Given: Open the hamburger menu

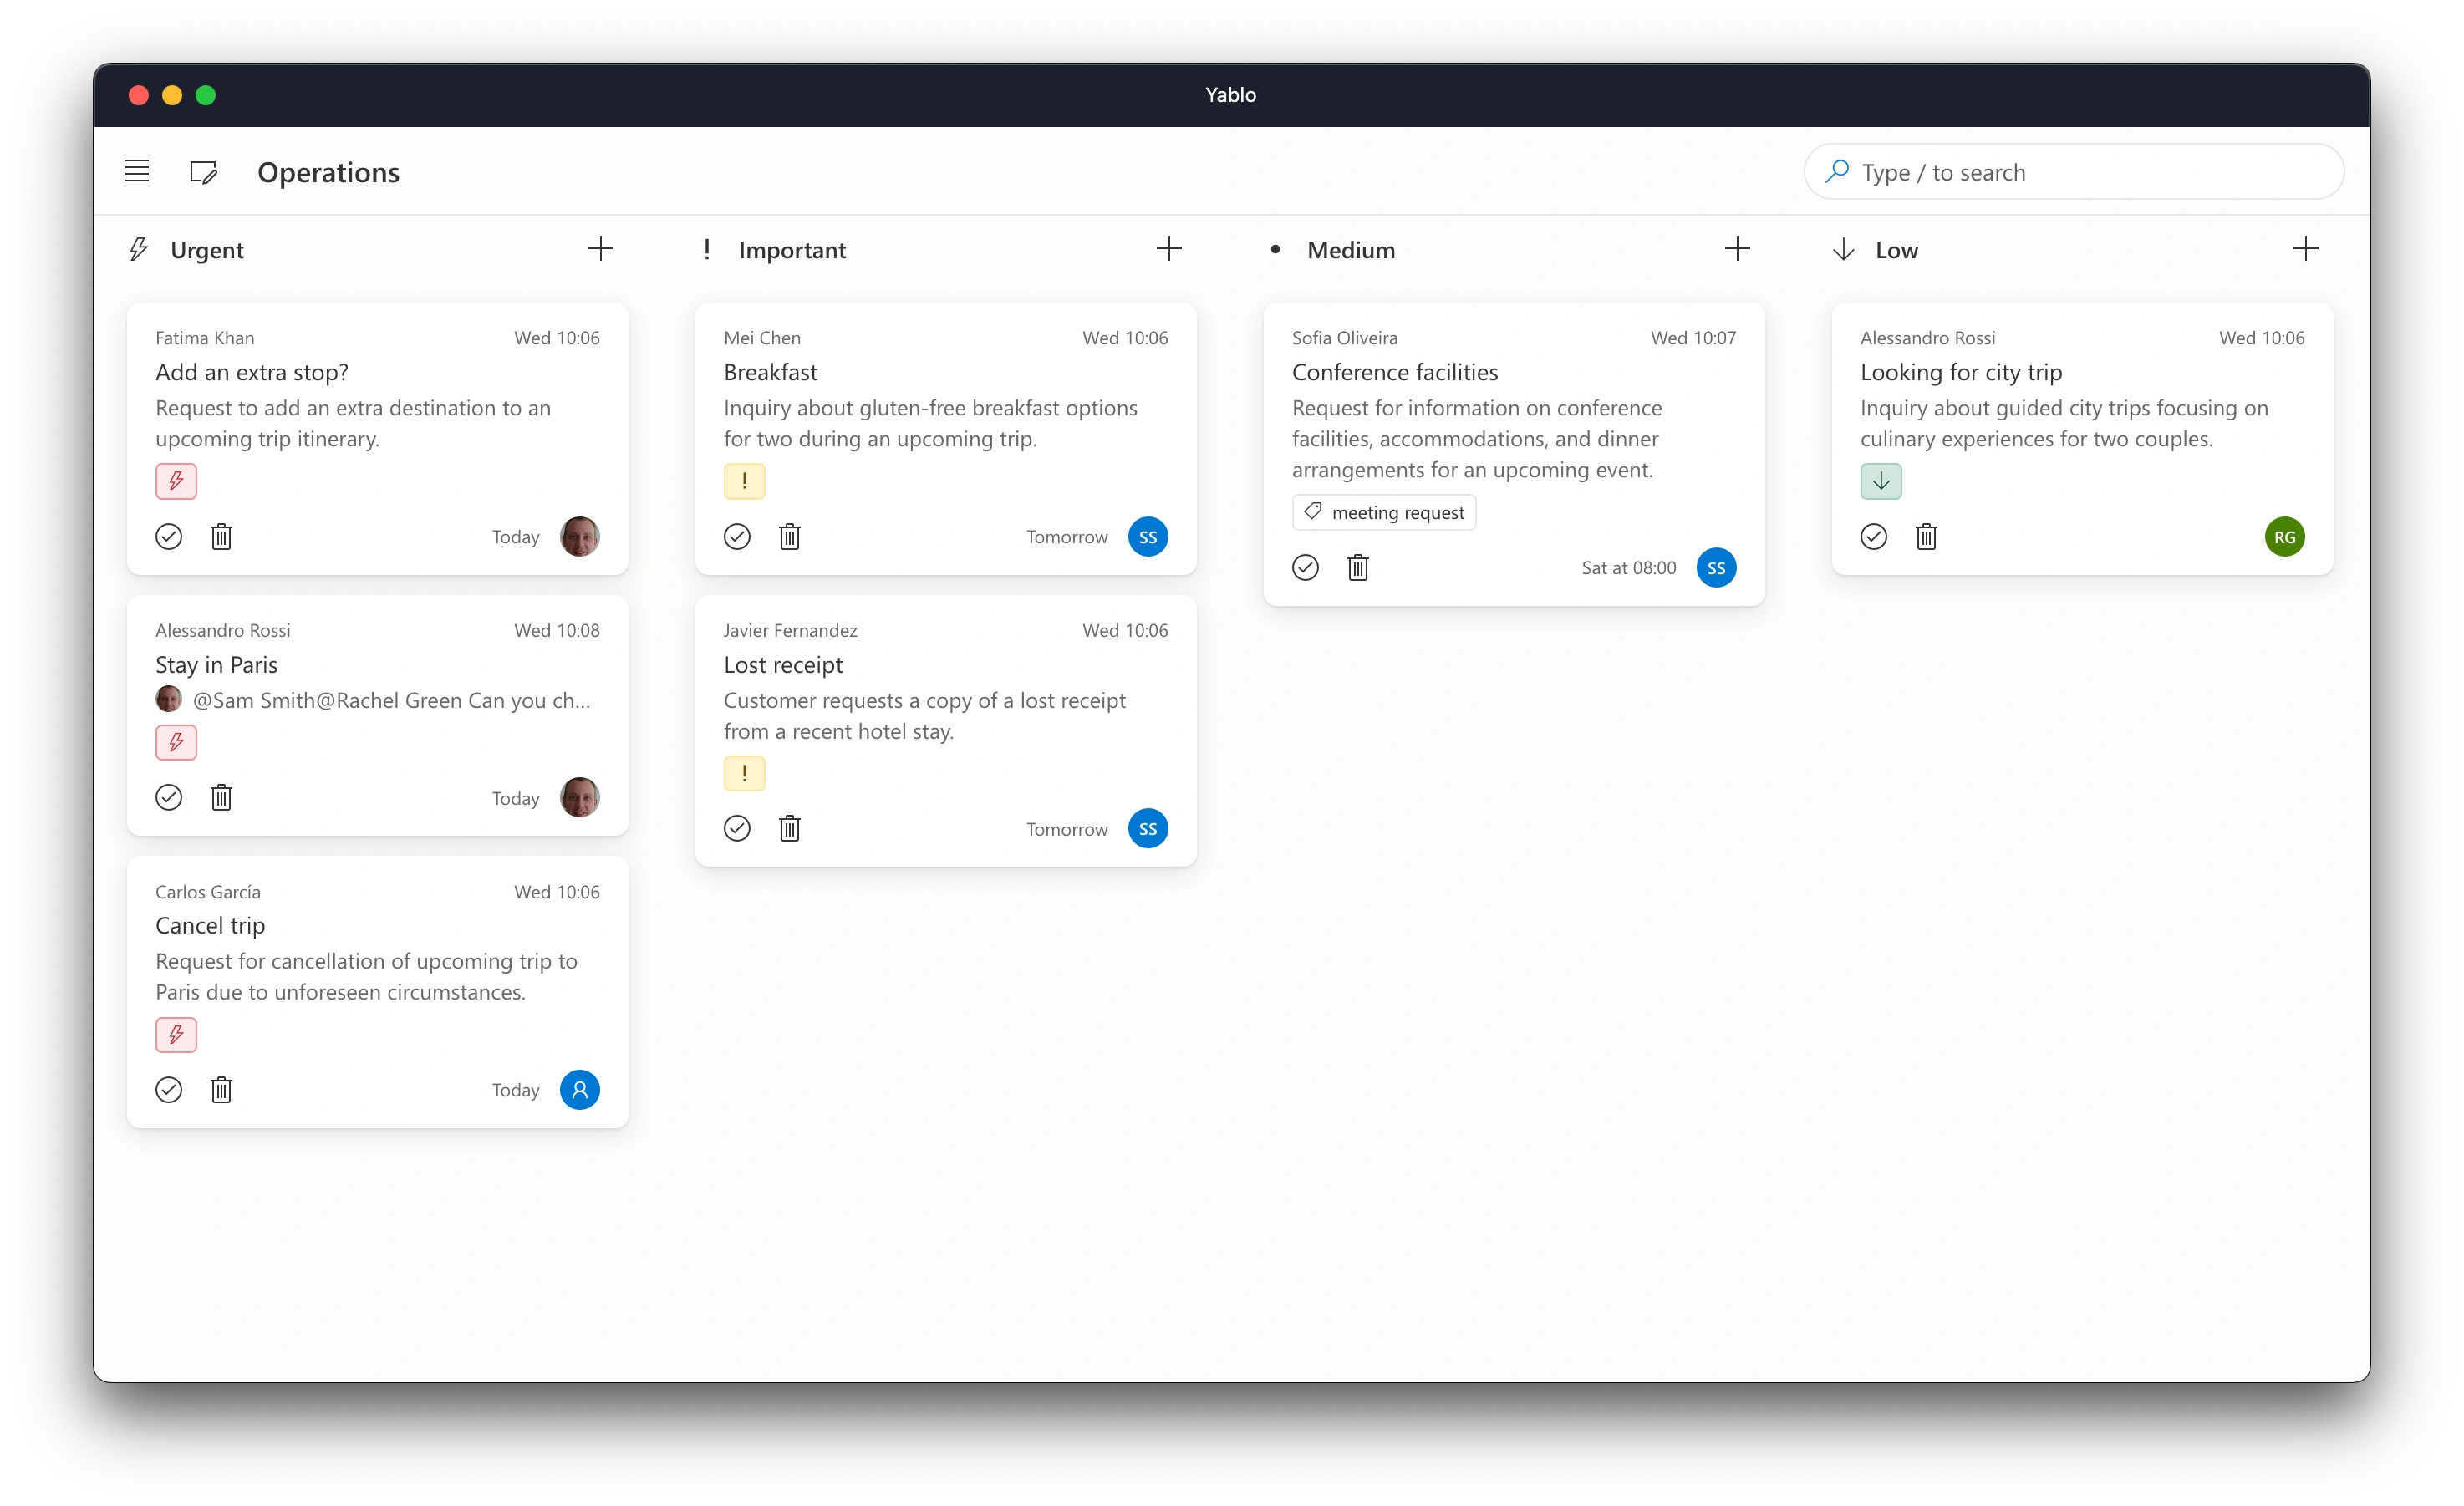Looking at the screenshot, I should point(137,171).
